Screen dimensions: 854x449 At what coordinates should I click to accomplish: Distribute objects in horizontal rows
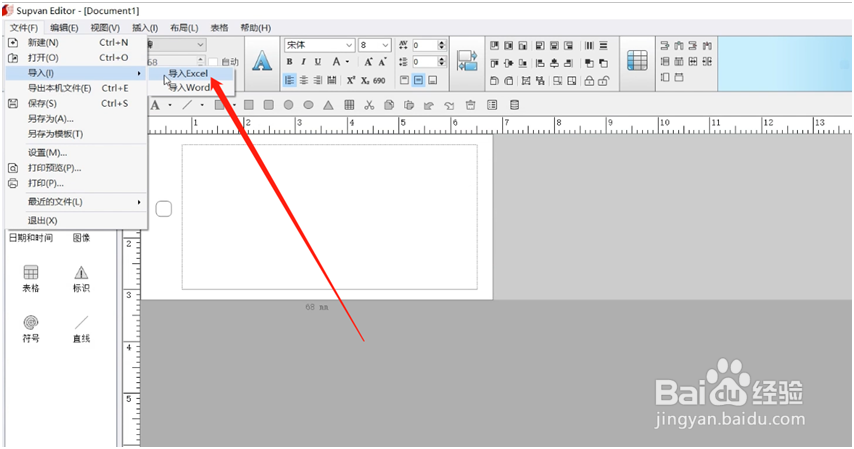[x=603, y=46]
